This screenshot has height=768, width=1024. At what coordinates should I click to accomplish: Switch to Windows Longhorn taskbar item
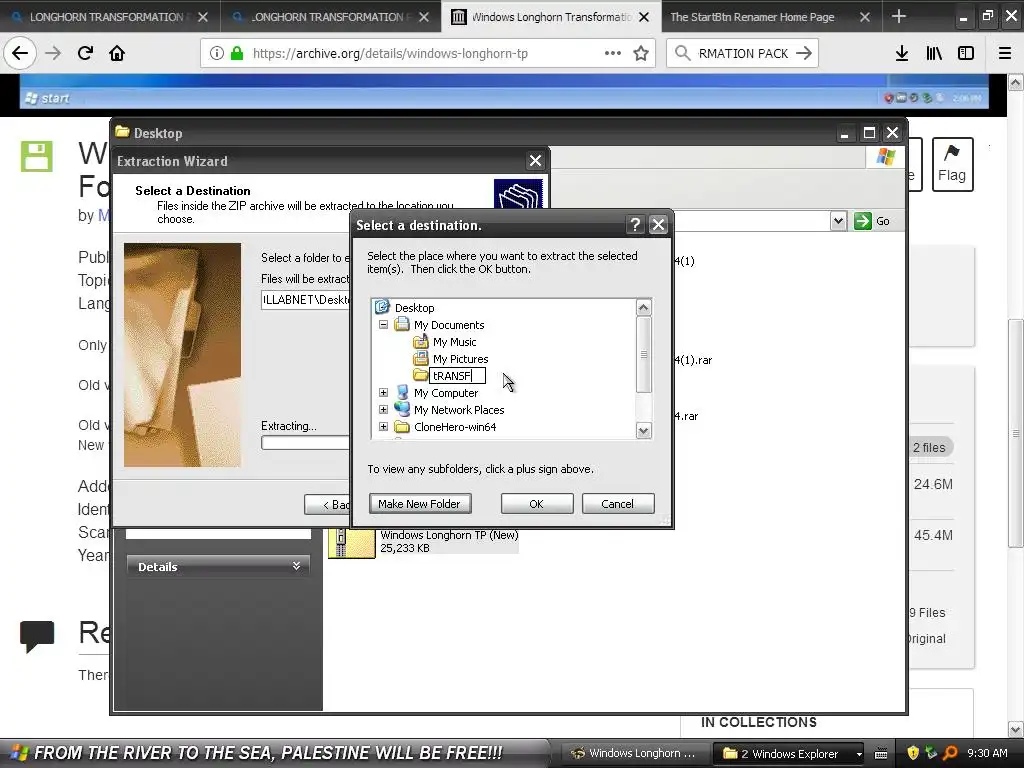pos(633,753)
